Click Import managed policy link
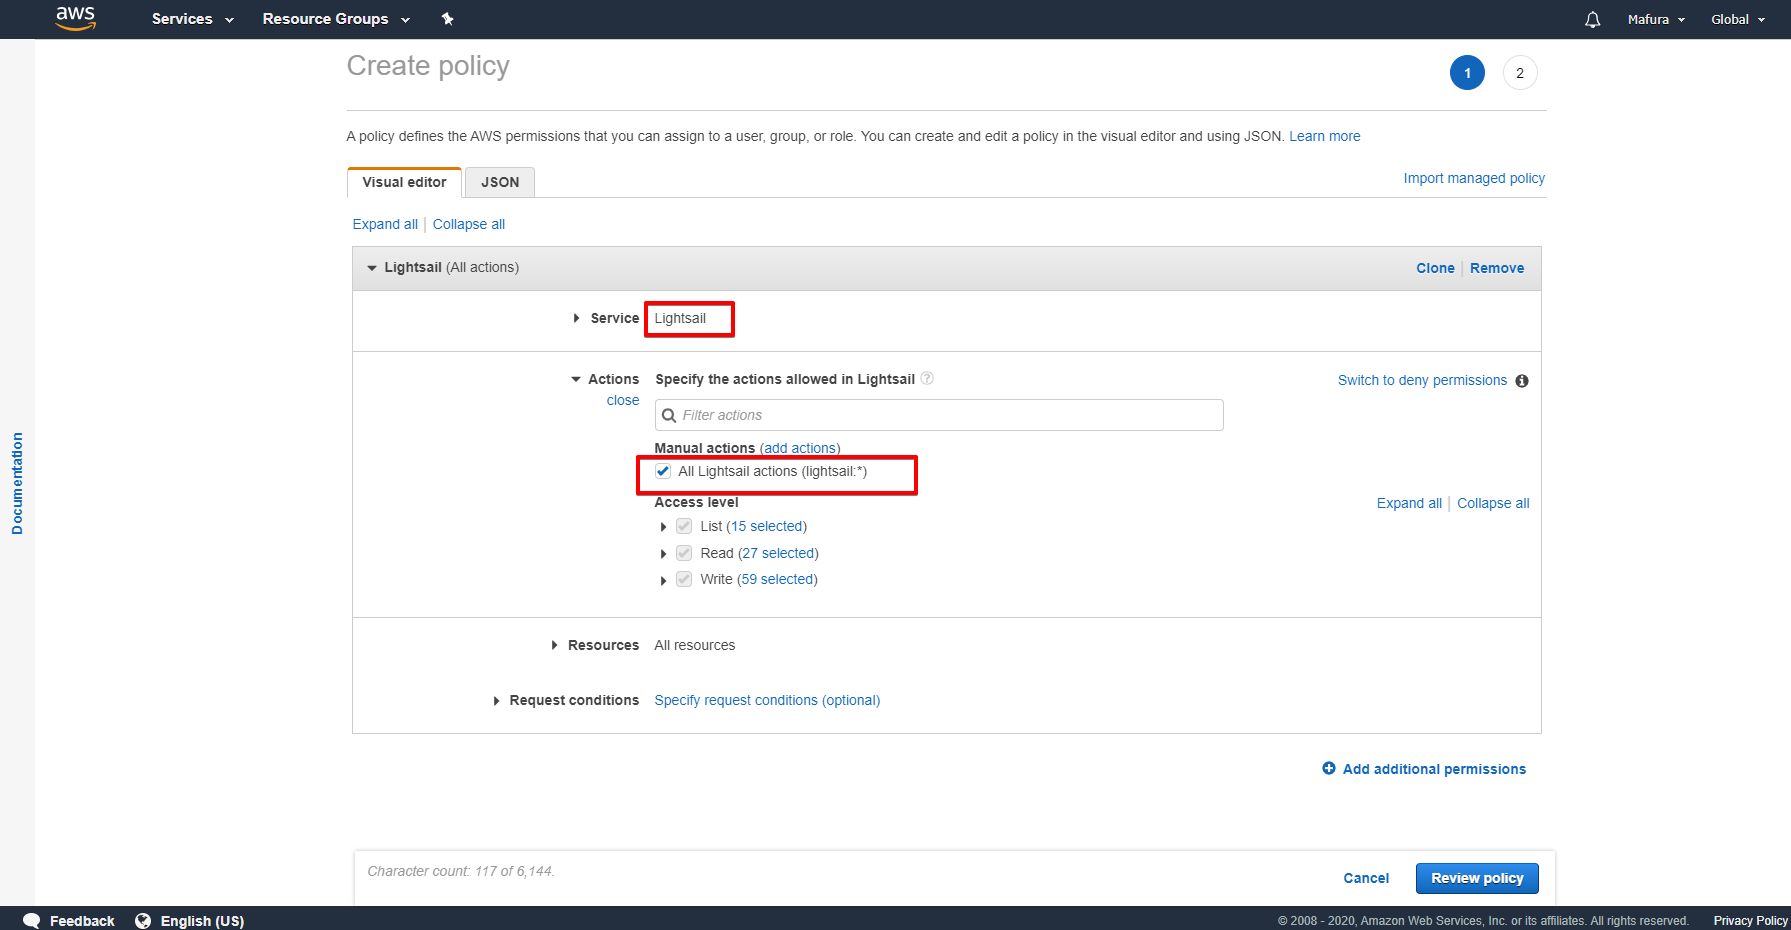 tap(1474, 178)
